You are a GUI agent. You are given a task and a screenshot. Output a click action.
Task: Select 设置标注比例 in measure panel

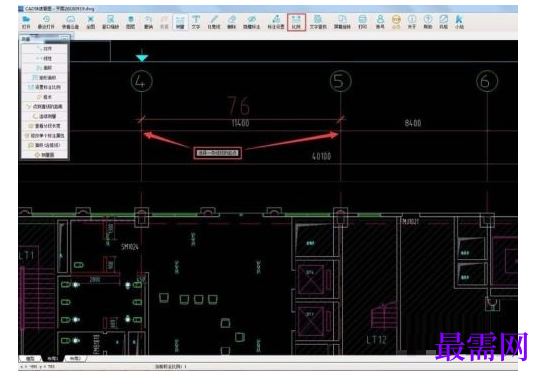point(44,87)
